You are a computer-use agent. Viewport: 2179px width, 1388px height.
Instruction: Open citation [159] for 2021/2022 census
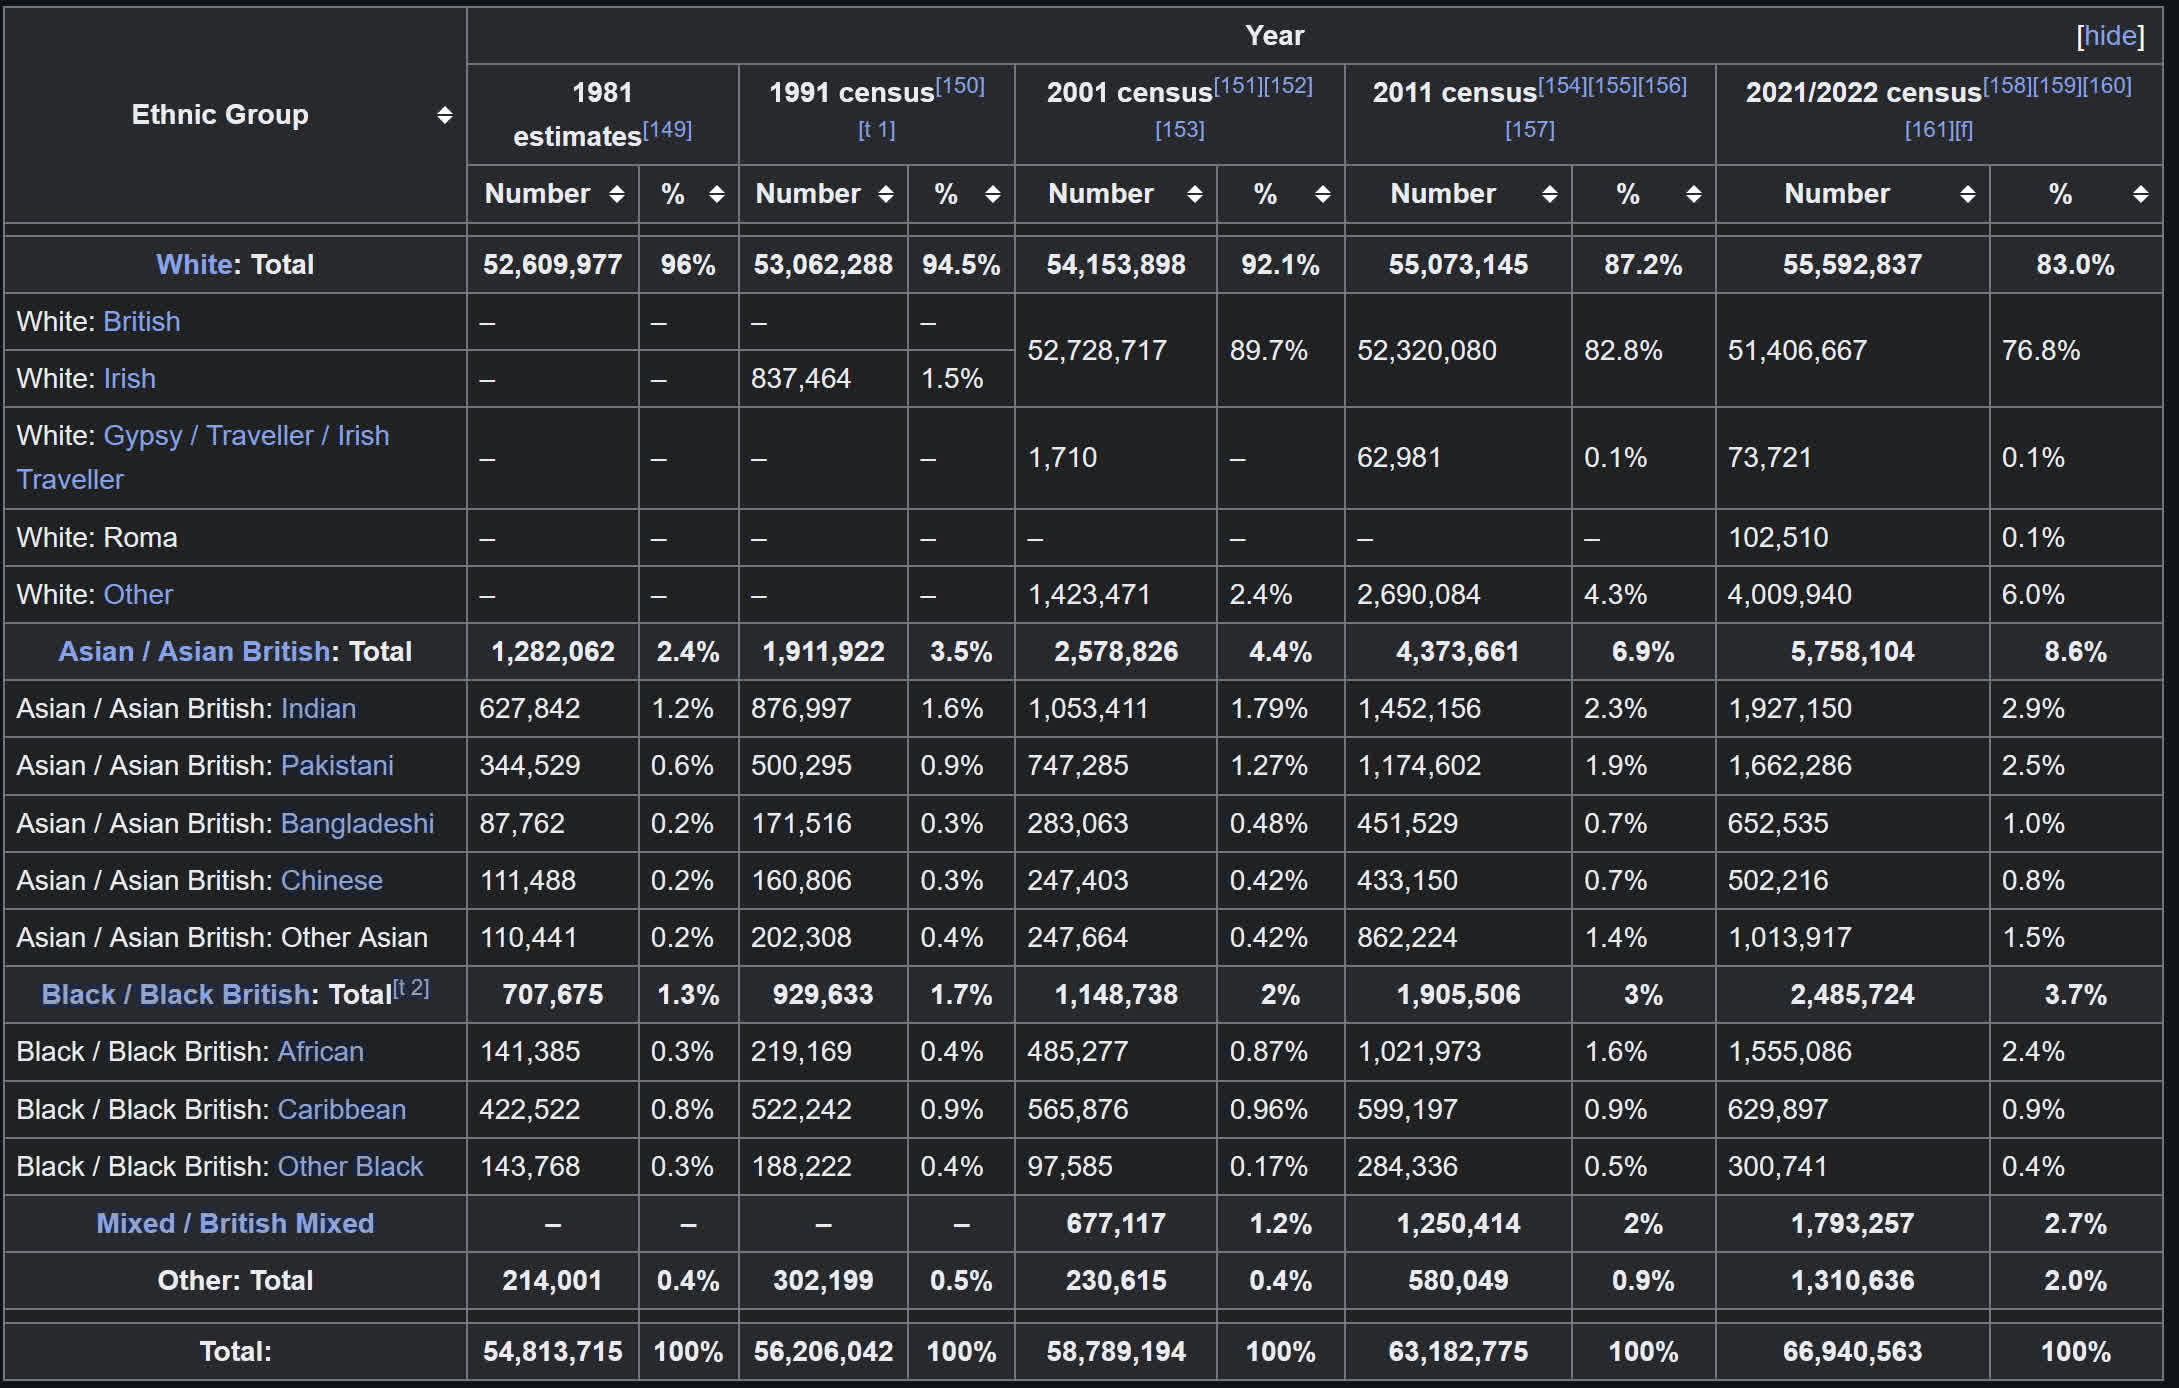2057,85
